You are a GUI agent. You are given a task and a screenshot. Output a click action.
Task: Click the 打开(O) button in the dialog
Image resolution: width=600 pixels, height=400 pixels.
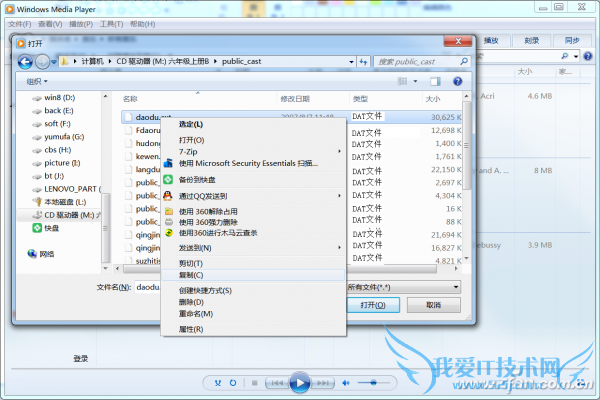(373, 305)
